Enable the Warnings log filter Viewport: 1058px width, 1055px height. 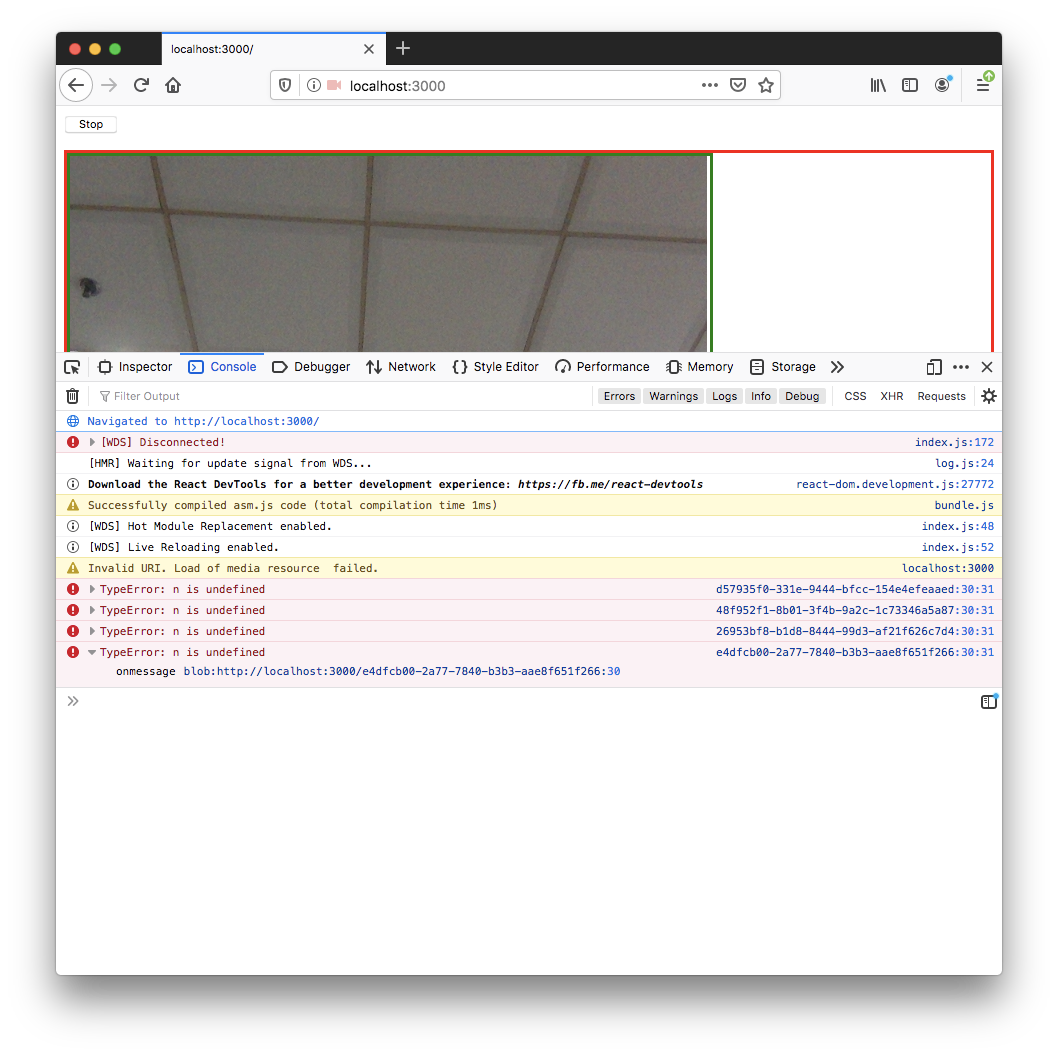673,396
